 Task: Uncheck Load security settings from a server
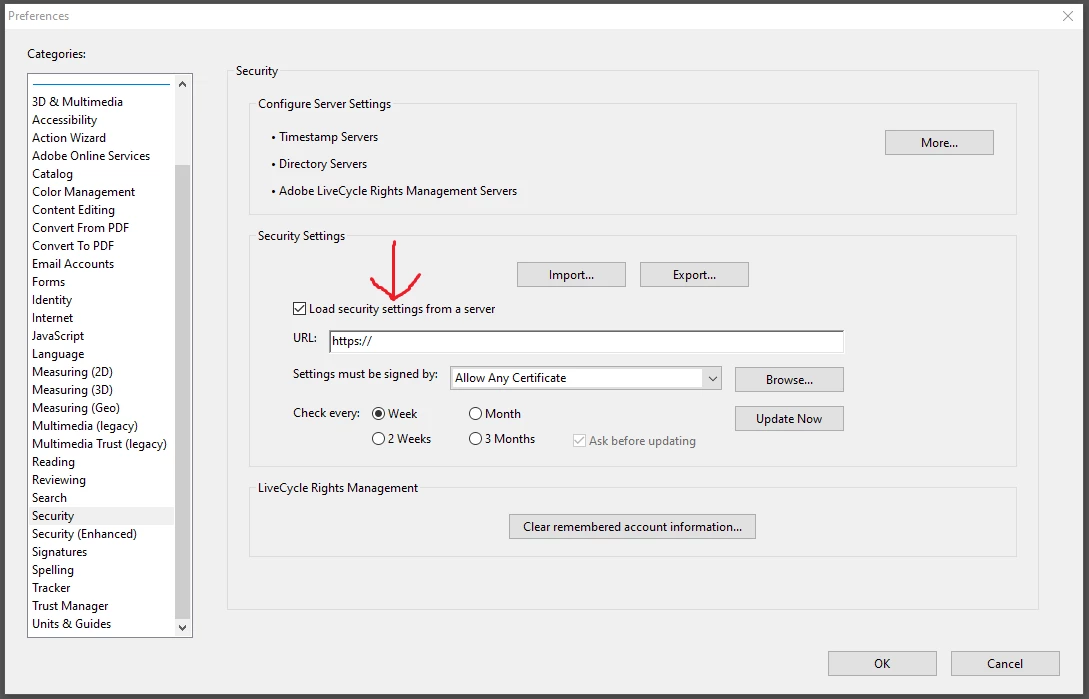[x=299, y=309]
